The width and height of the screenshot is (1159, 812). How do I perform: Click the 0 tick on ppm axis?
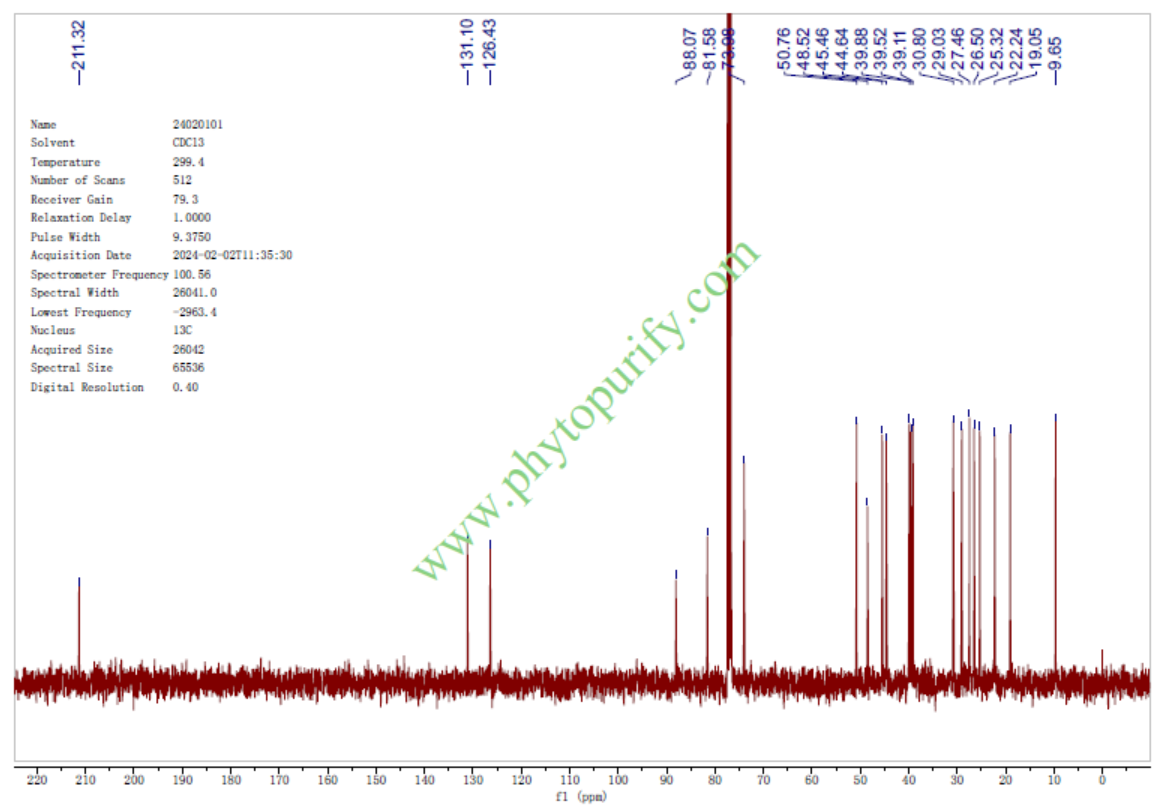1102,780
